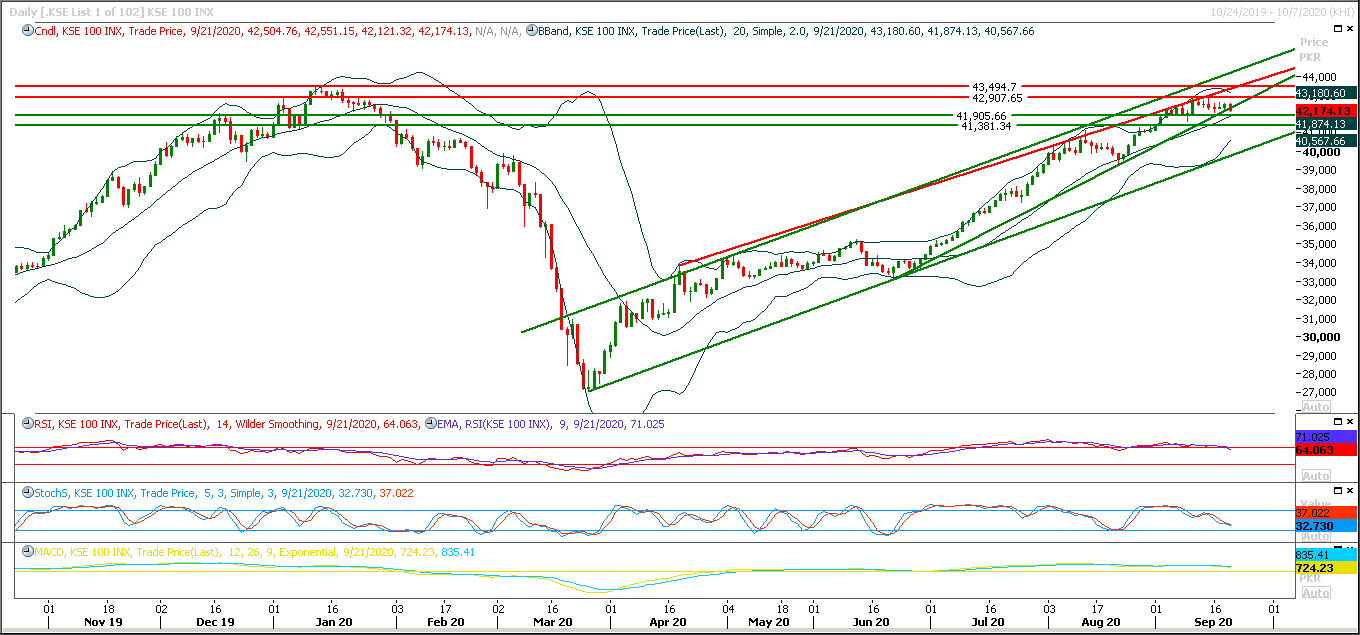
Task: Click the icon before the EMA RSI legend
Action: (x=431, y=424)
